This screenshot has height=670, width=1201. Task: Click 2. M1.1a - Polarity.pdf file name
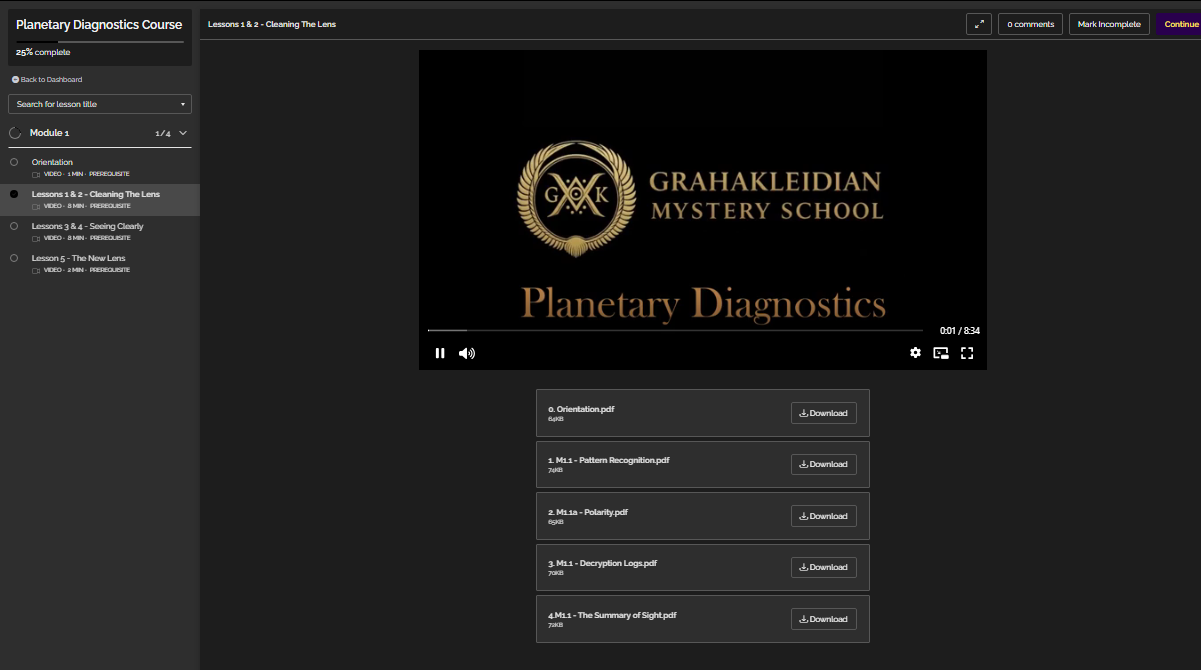coord(588,512)
